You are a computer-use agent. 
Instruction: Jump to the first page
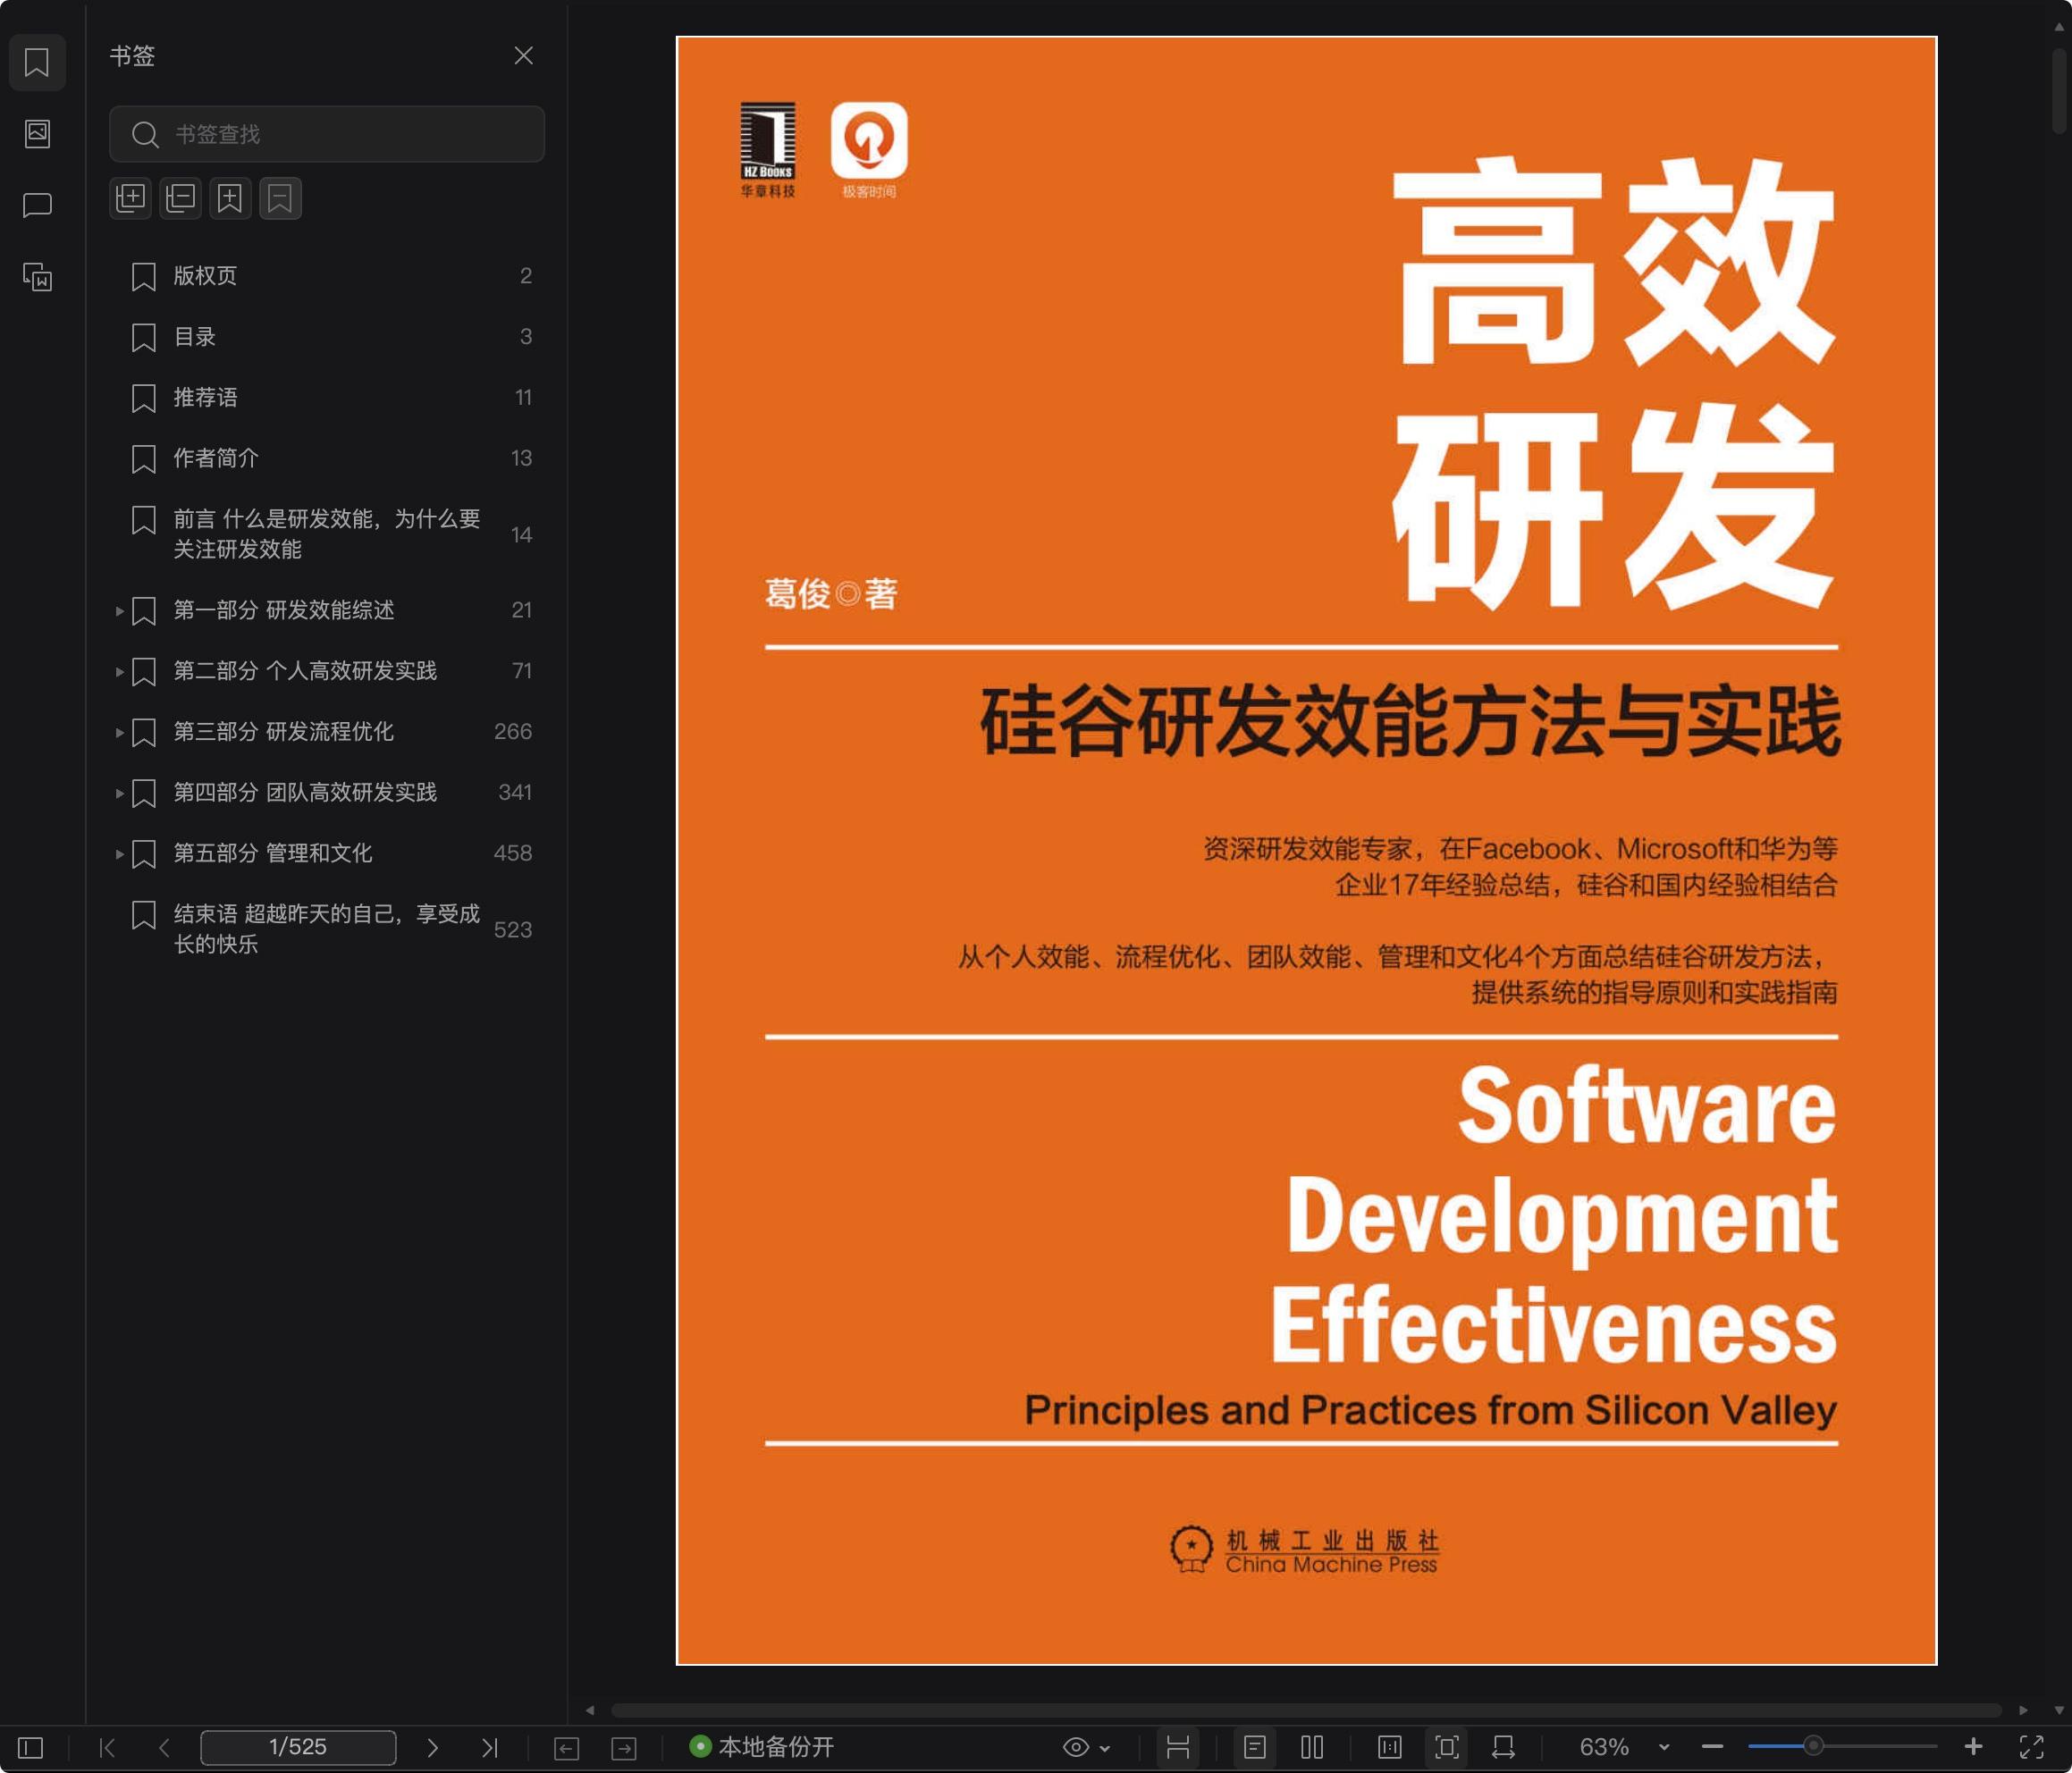coord(107,1747)
